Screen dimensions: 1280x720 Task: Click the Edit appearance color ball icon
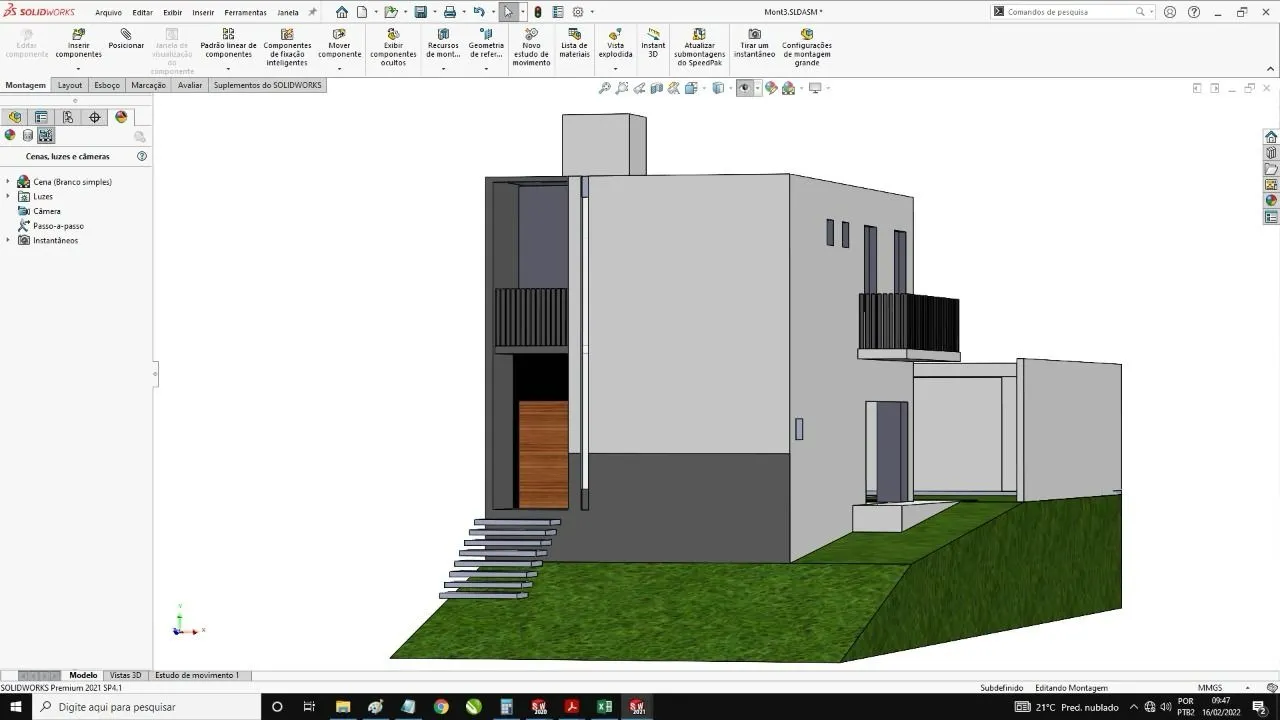tap(771, 88)
